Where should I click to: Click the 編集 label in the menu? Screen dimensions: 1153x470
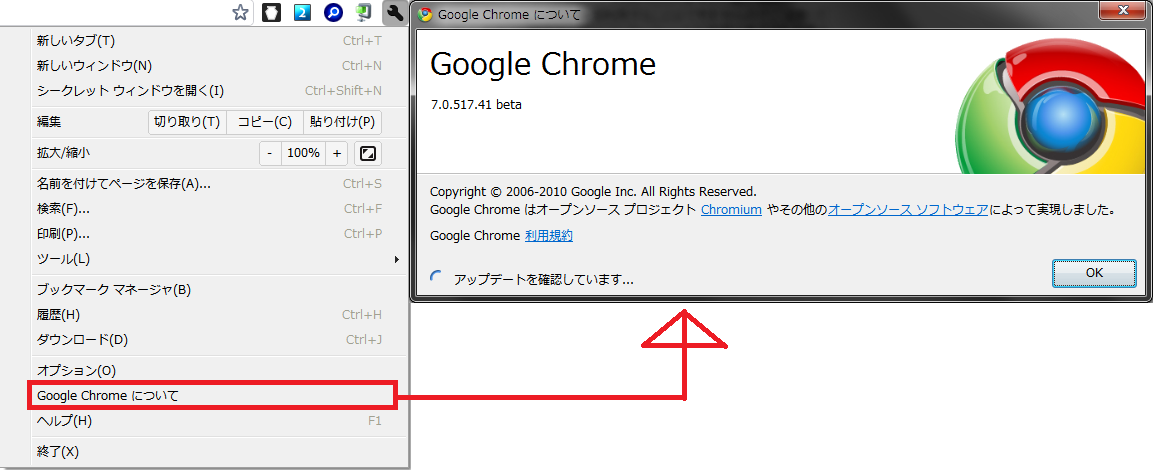(x=49, y=122)
